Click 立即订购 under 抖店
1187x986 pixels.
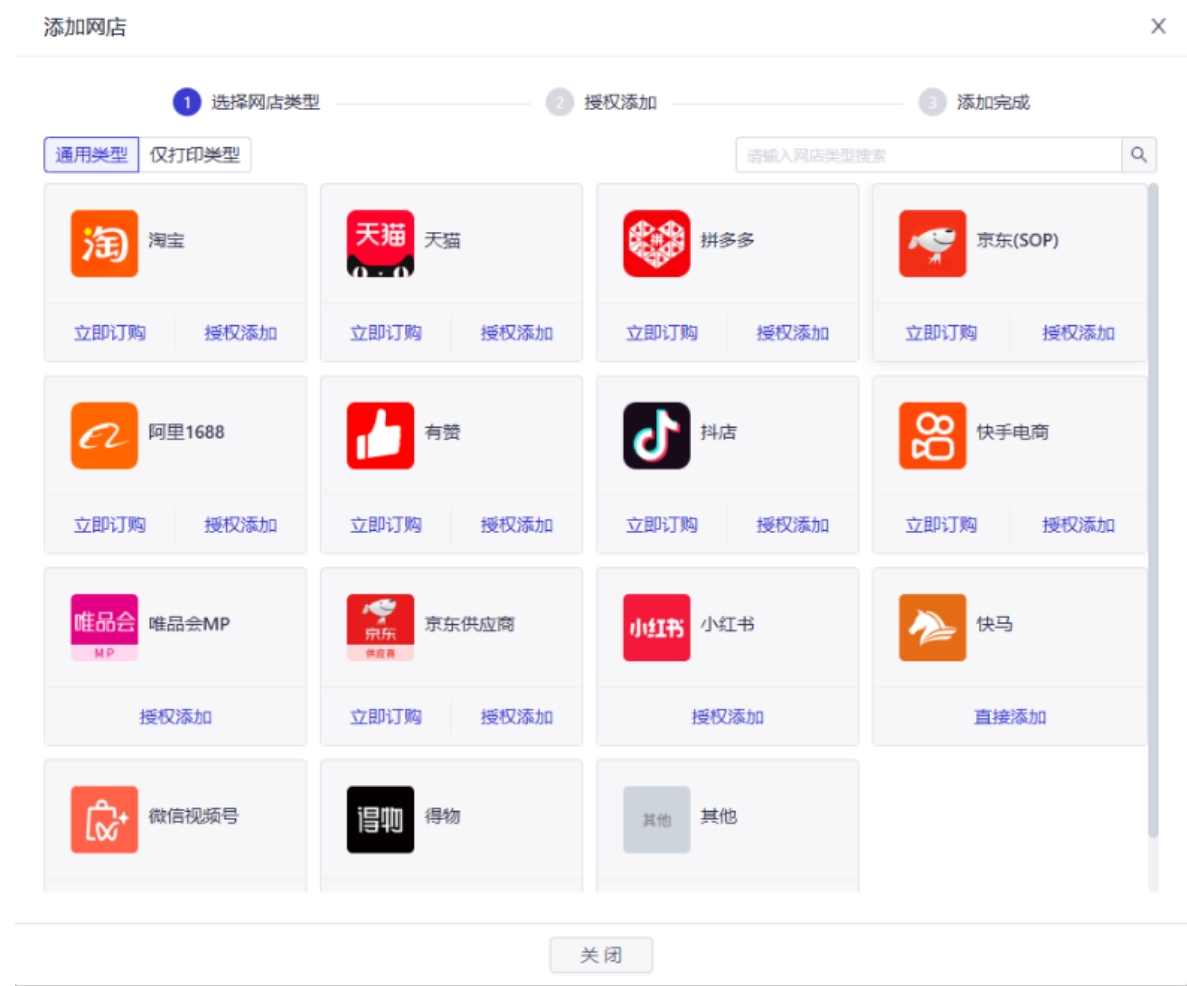coord(662,525)
